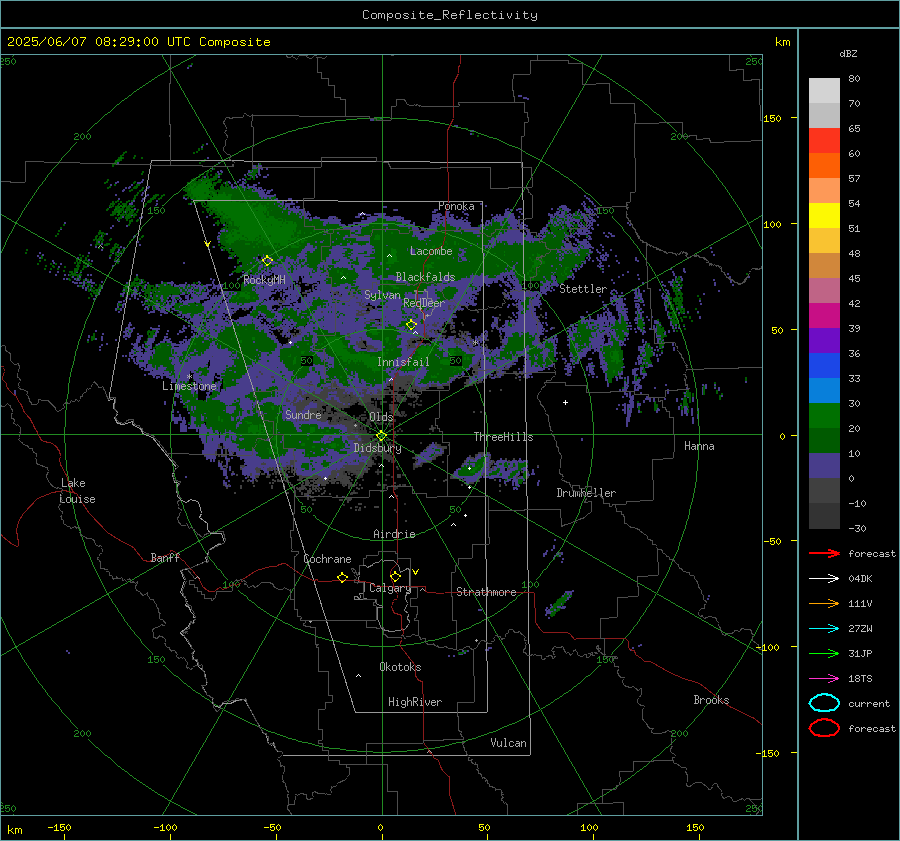
Task: Click the Lake Louise label
Action: [77, 491]
